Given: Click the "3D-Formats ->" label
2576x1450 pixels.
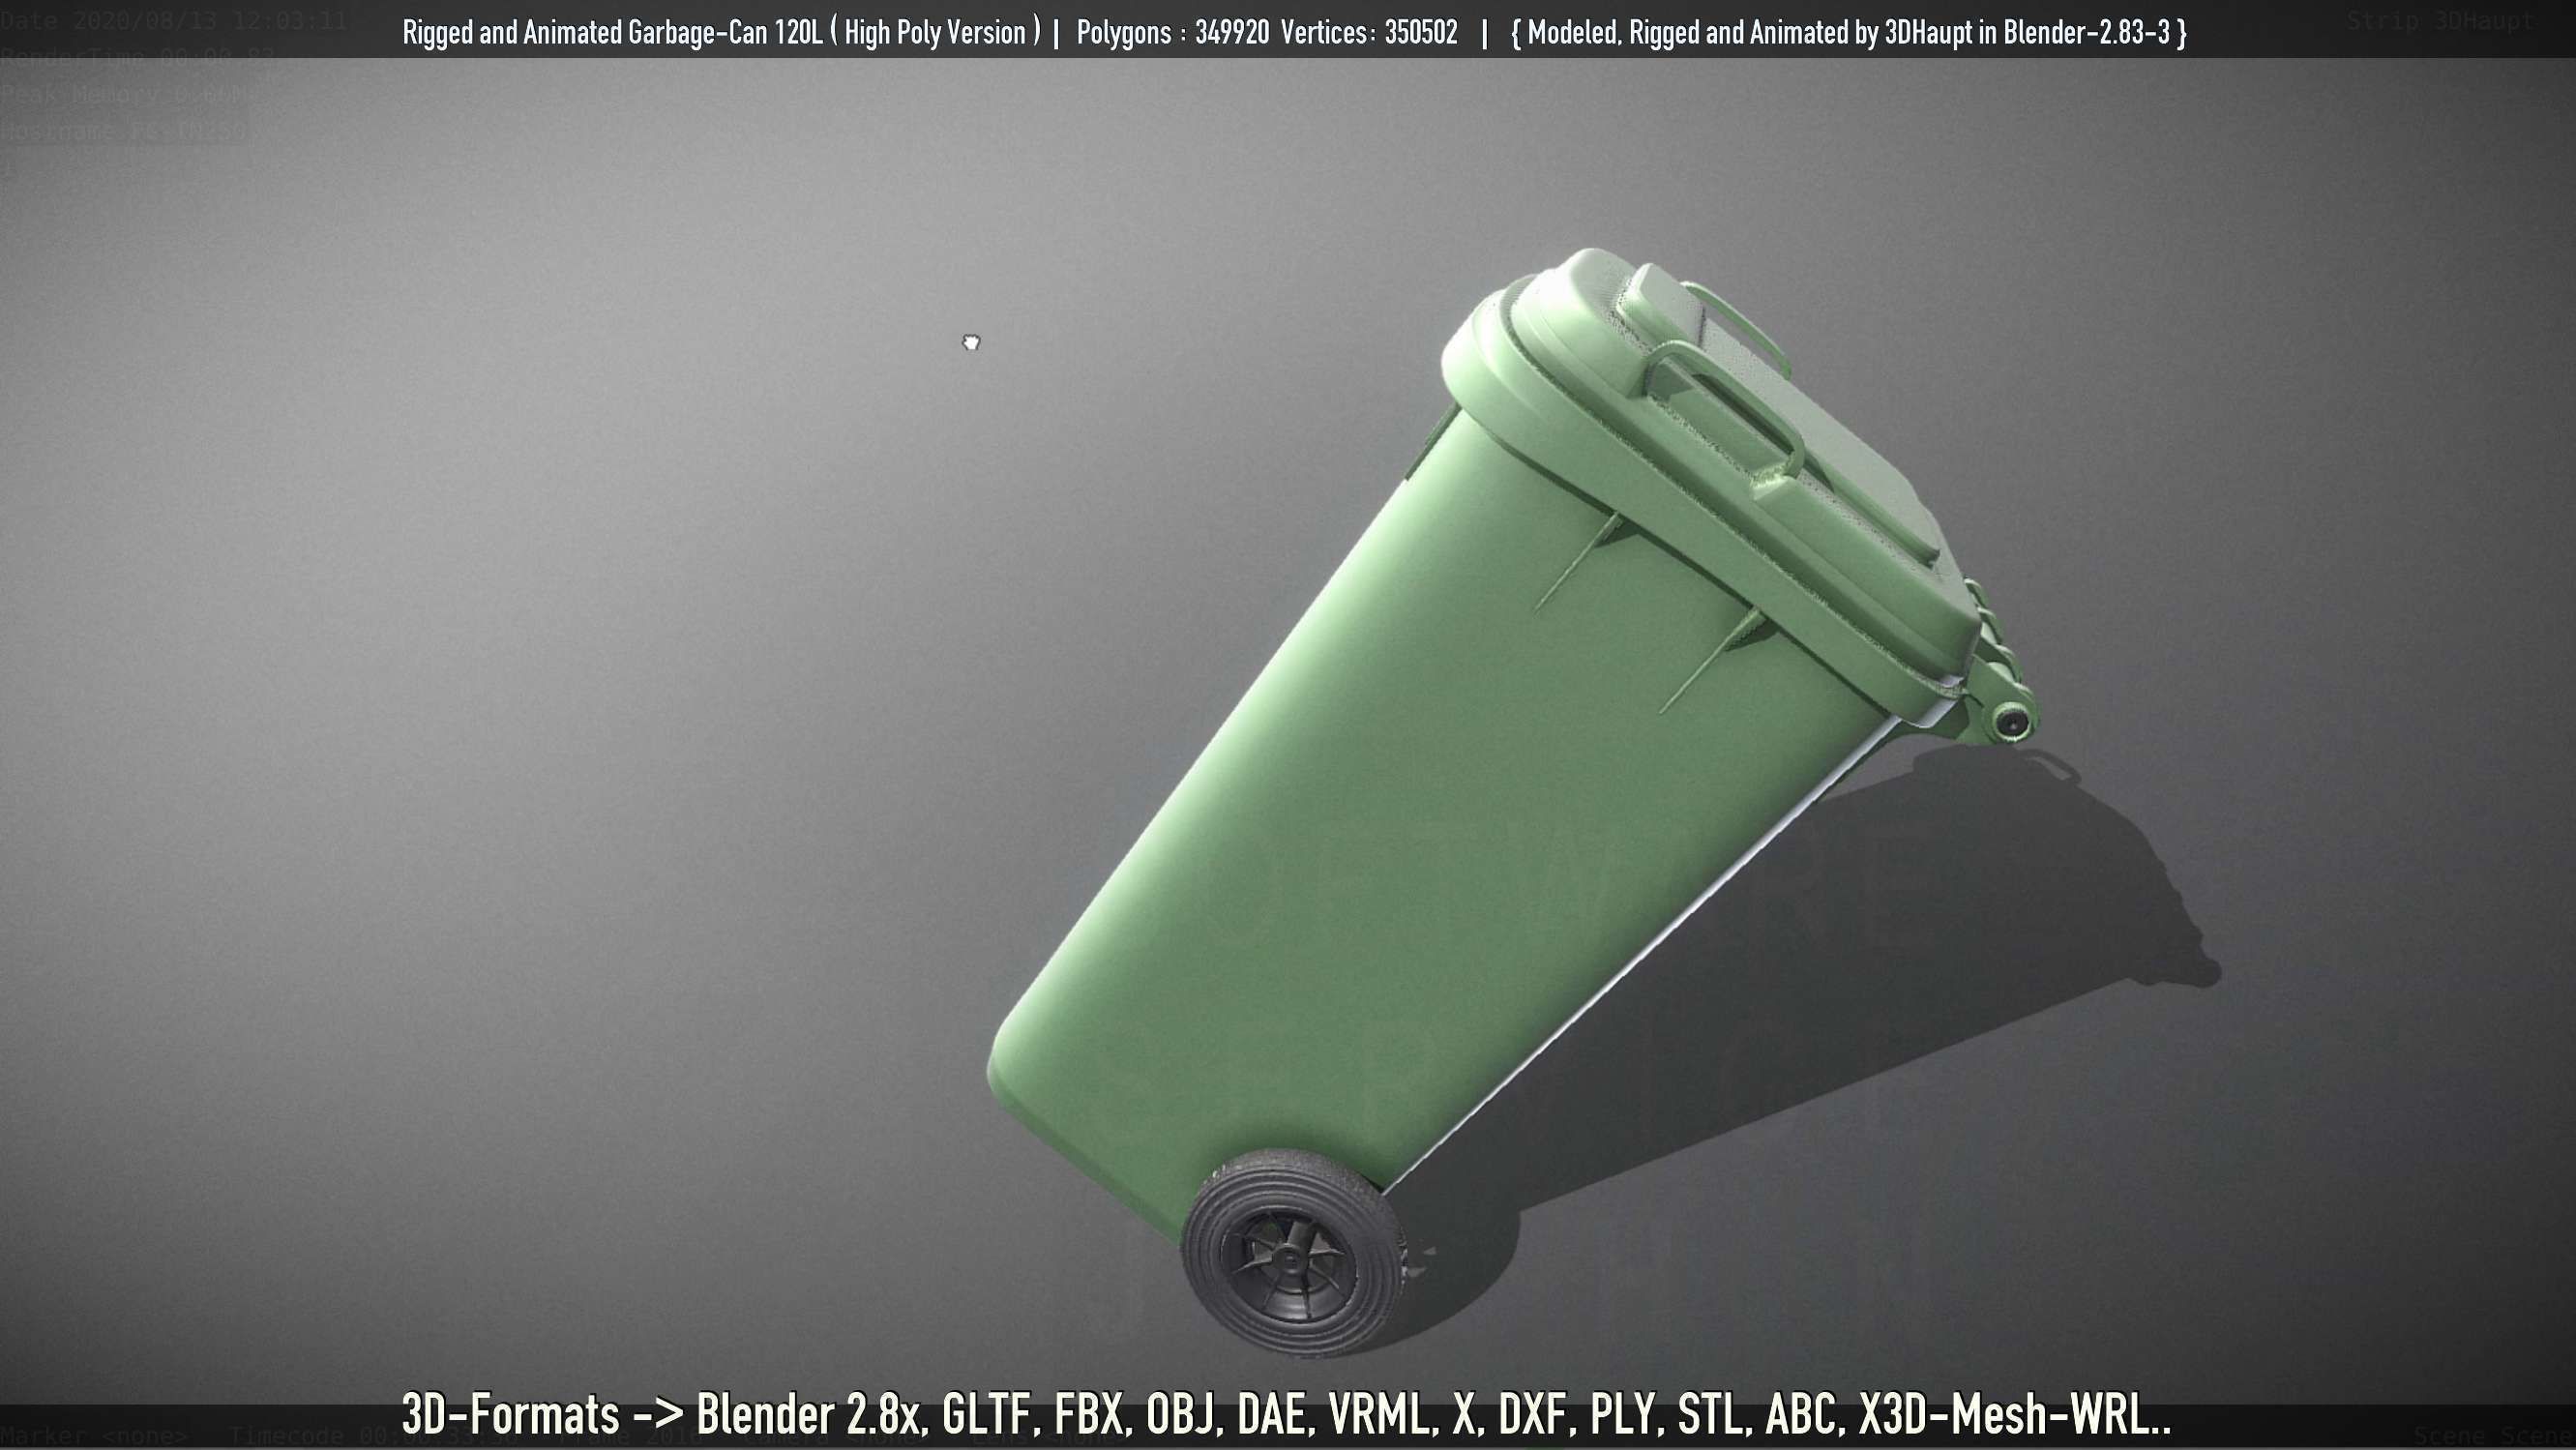Looking at the screenshot, I should (543, 1414).
